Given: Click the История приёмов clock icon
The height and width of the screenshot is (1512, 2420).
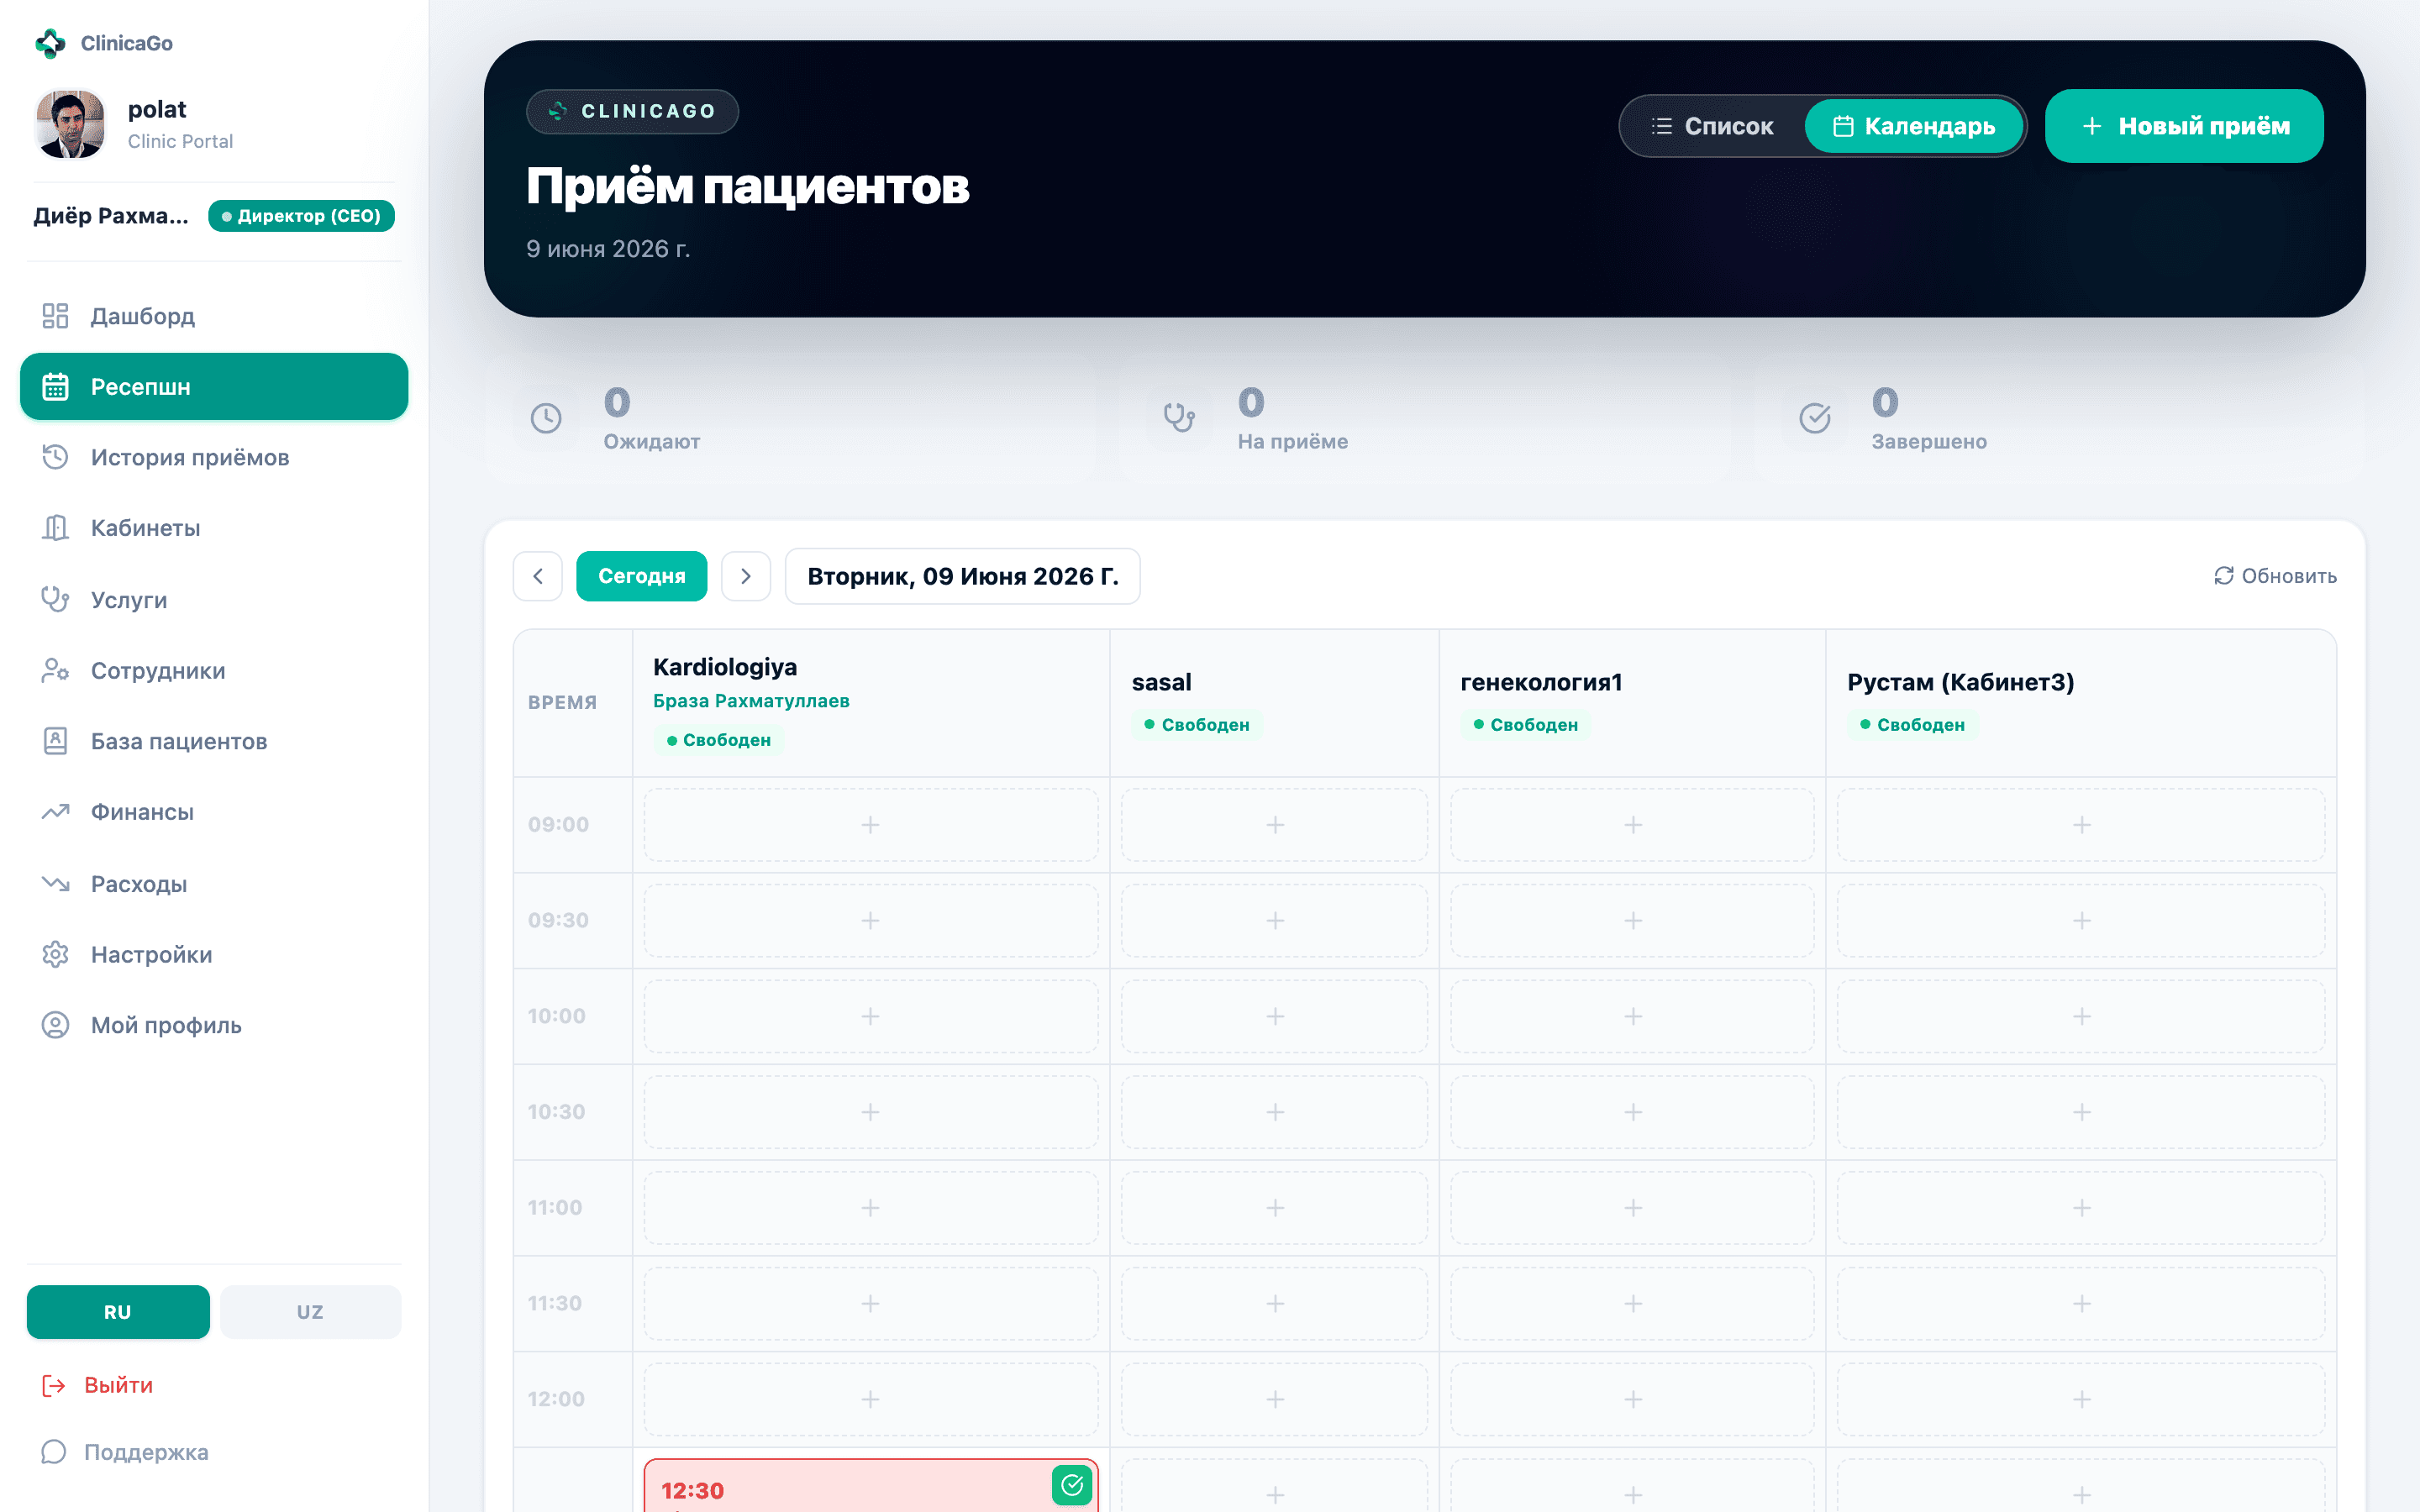Looking at the screenshot, I should tap(55, 457).
